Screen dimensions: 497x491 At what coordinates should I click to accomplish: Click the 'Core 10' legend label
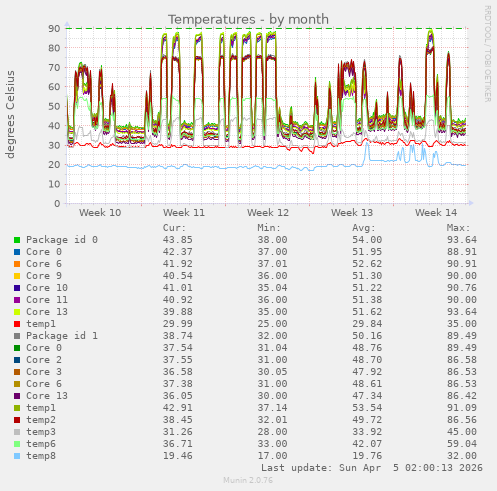pos(47,288)
